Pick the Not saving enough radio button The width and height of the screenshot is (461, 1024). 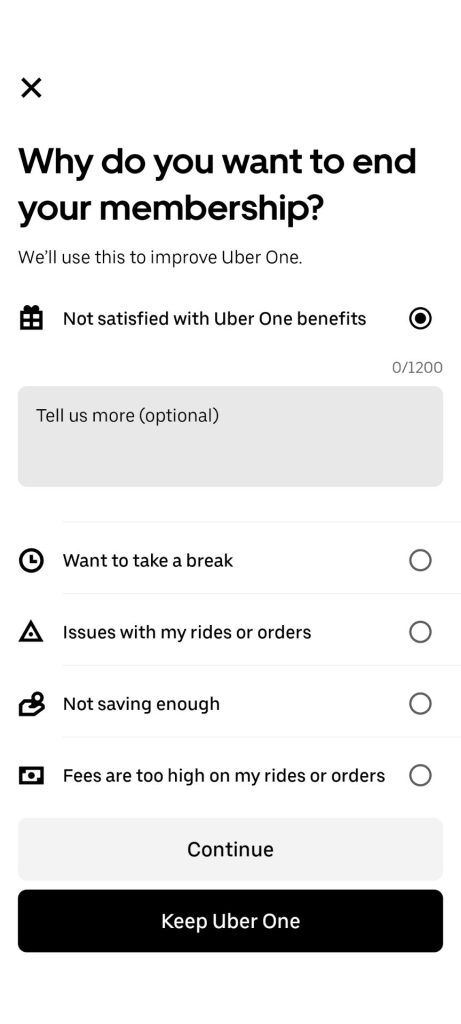click(420, 704)
